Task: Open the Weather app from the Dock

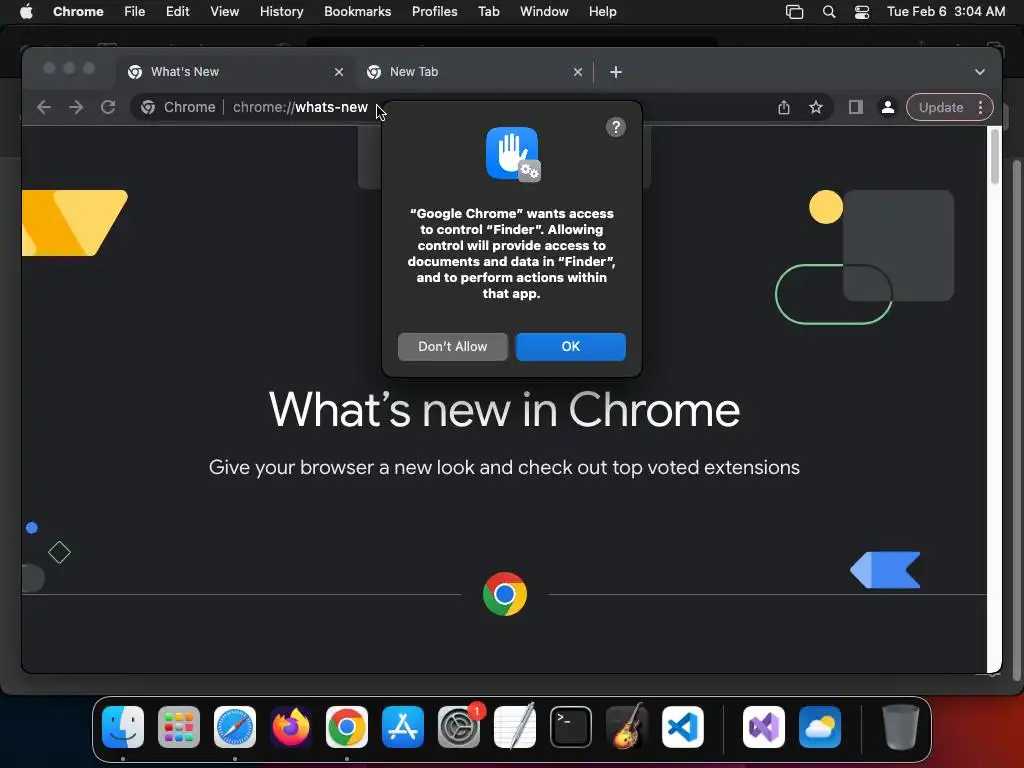Action: pos(820,727)
